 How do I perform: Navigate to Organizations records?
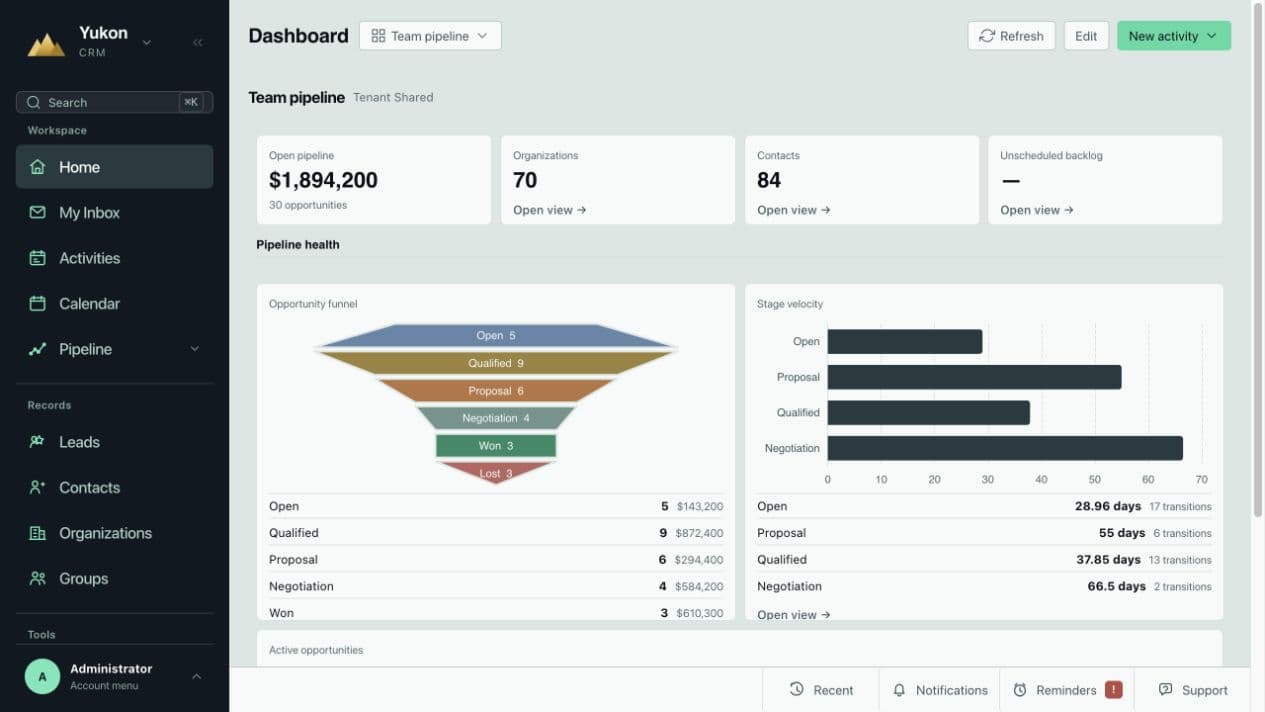(x=114, y=533)
